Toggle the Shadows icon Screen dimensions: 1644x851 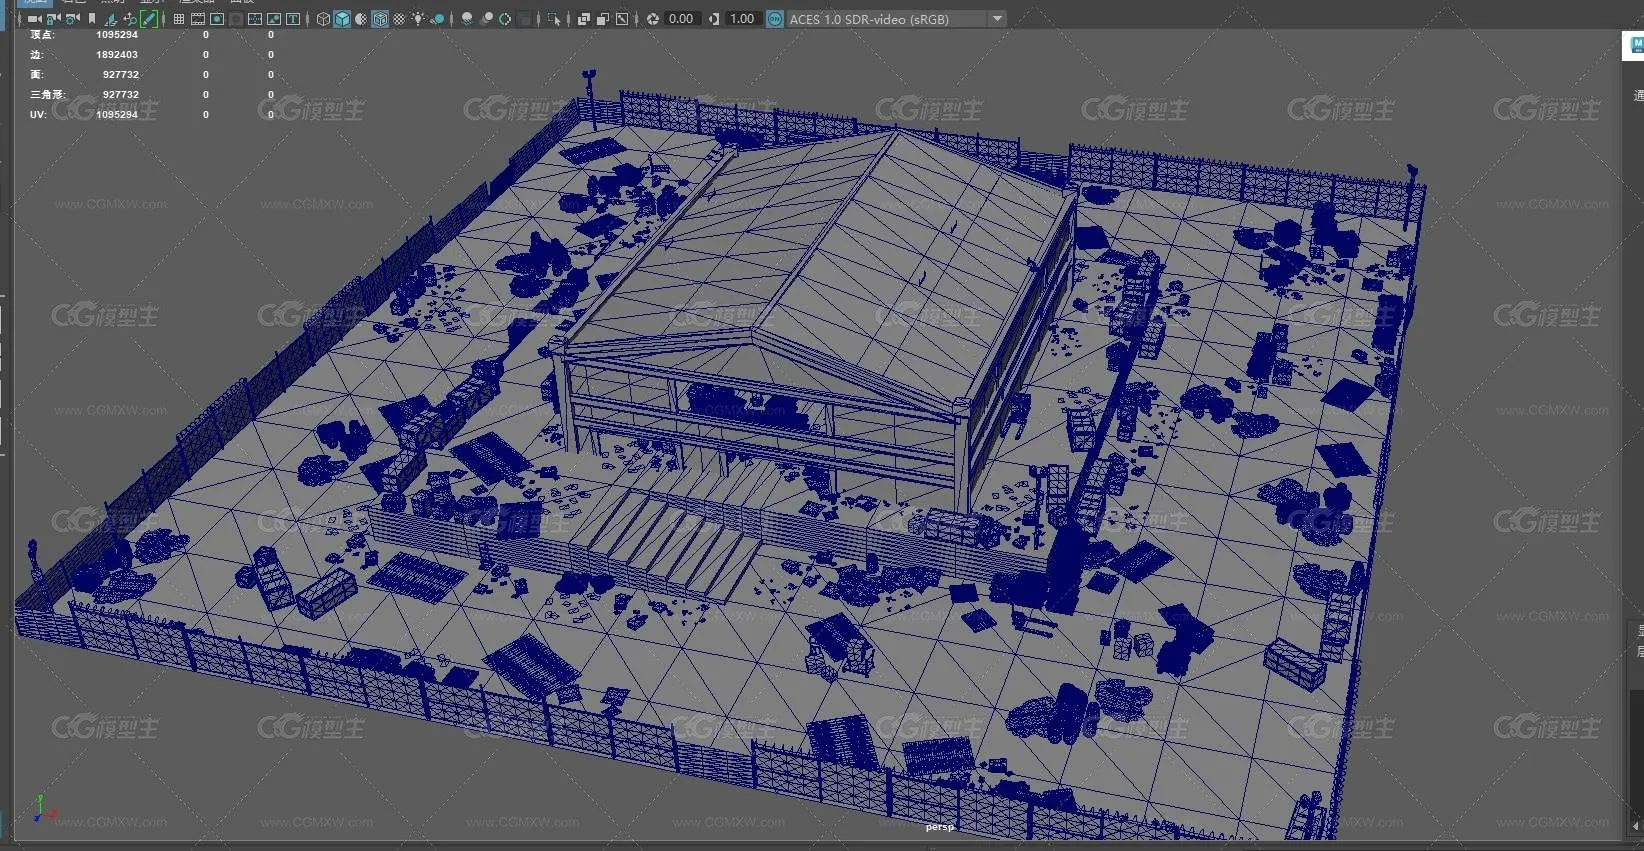click(437, 19)
